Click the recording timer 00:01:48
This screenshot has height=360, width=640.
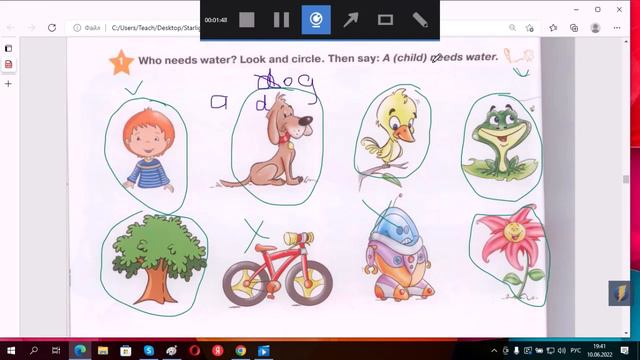(x=216, y=20)
